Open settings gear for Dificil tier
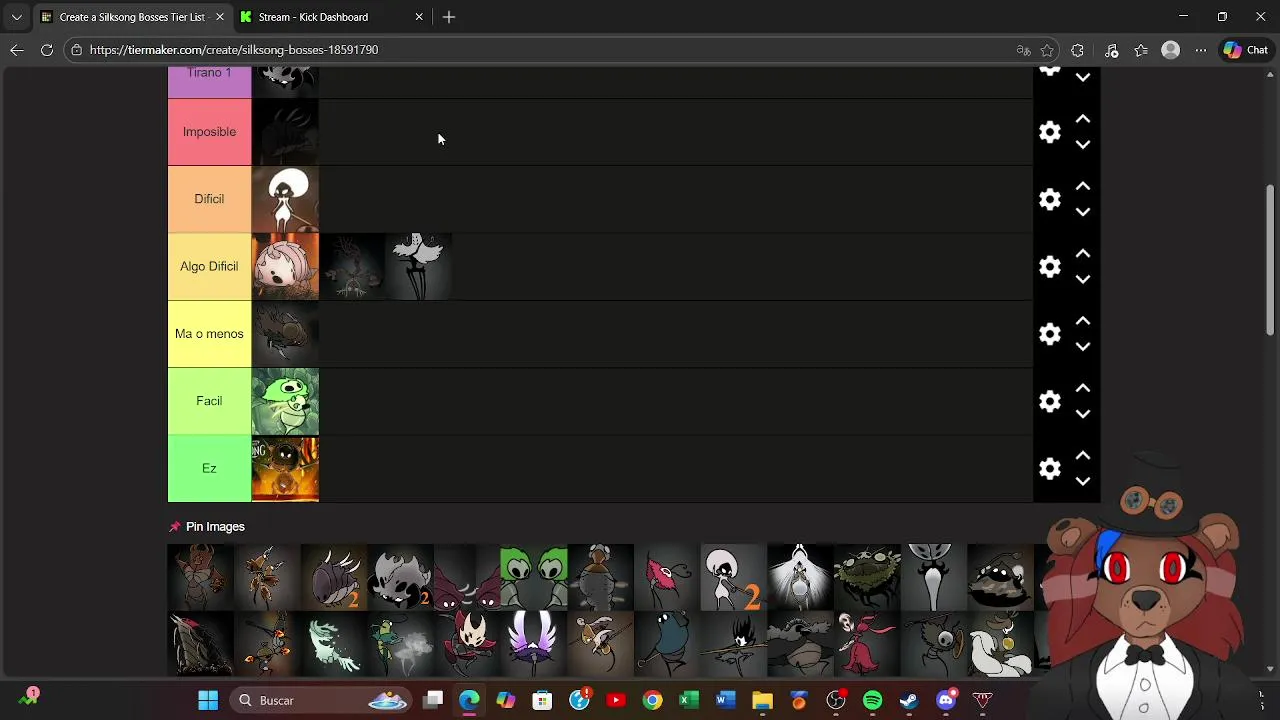The image size is (1280, 720). [x=1049, y=199]
